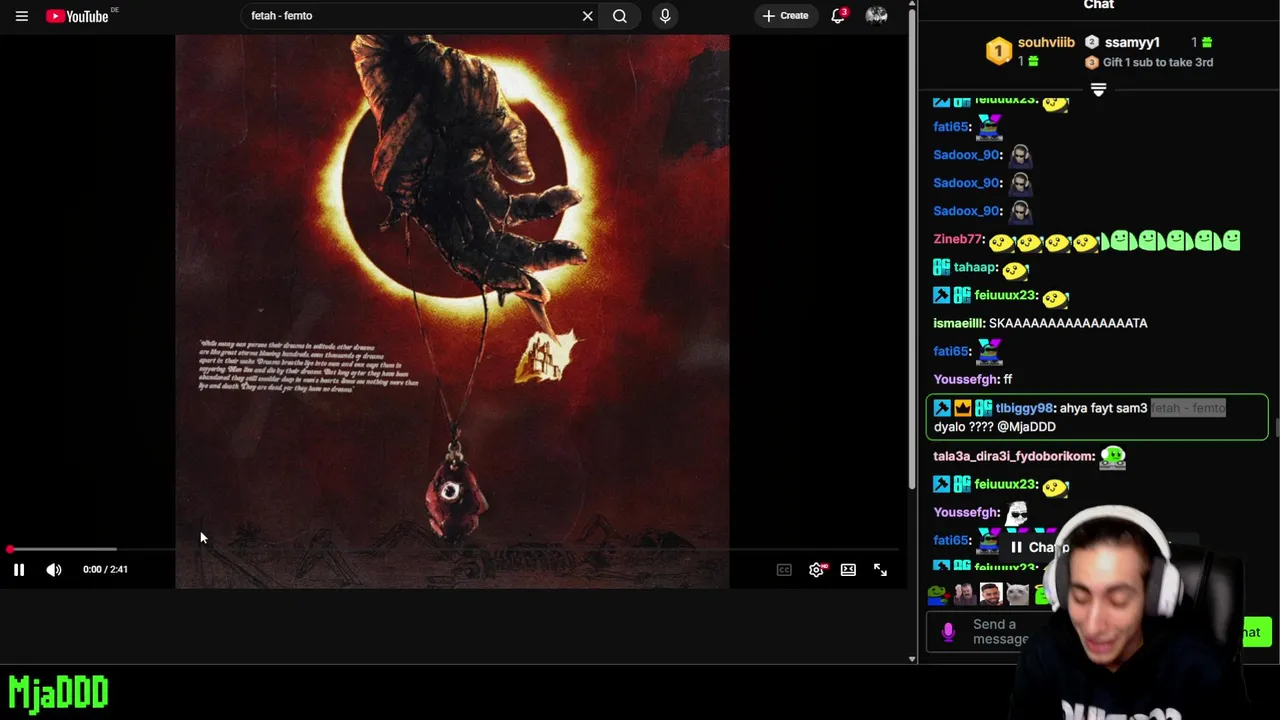Submit search with magnifier button
The image size is (1280, 720).
point(620,16)
